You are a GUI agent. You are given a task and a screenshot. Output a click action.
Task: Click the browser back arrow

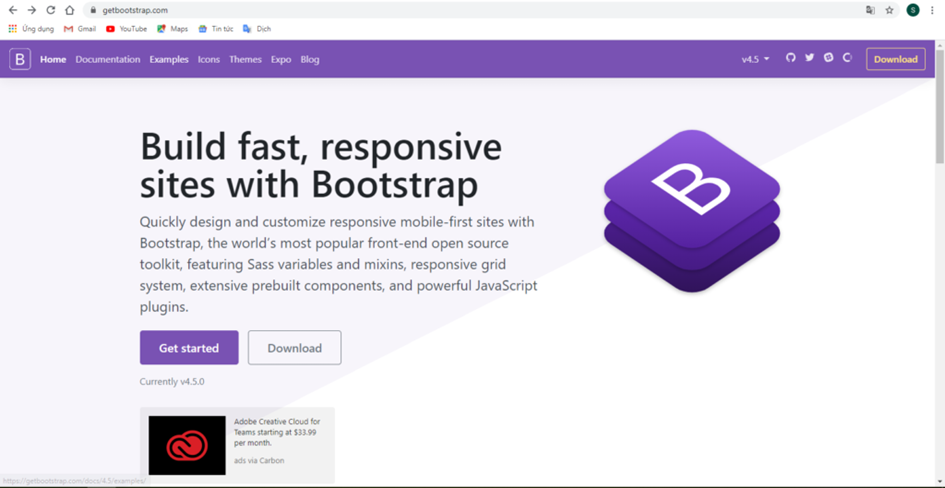13,10
